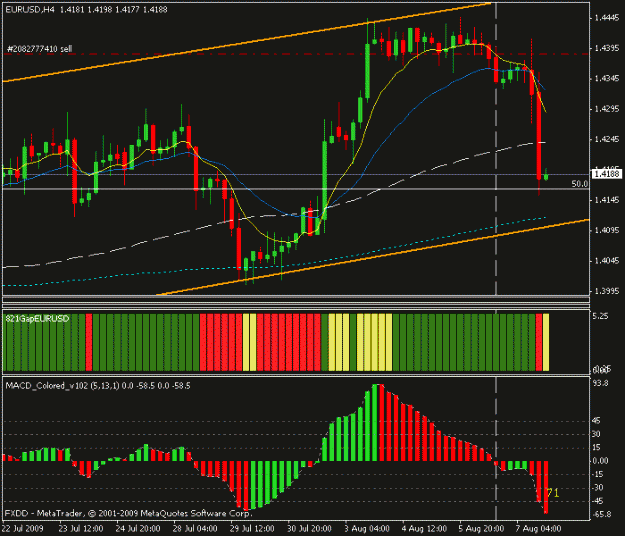Click the yellow 71 value on the MACD

coord(553,493)
